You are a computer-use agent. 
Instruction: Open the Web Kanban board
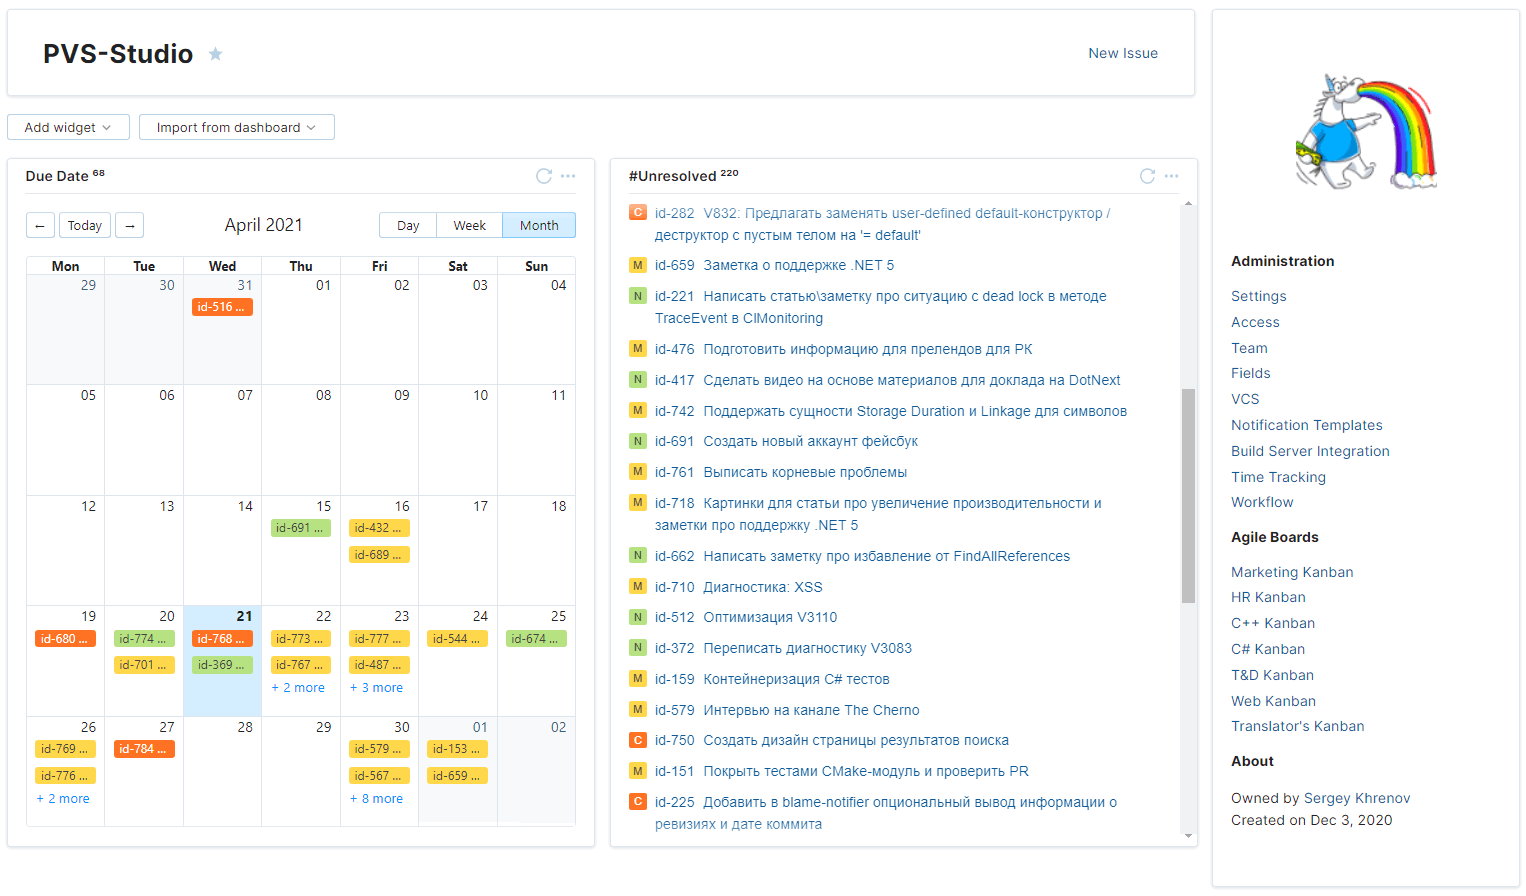pyautogui.click(x=1273, y=701)
